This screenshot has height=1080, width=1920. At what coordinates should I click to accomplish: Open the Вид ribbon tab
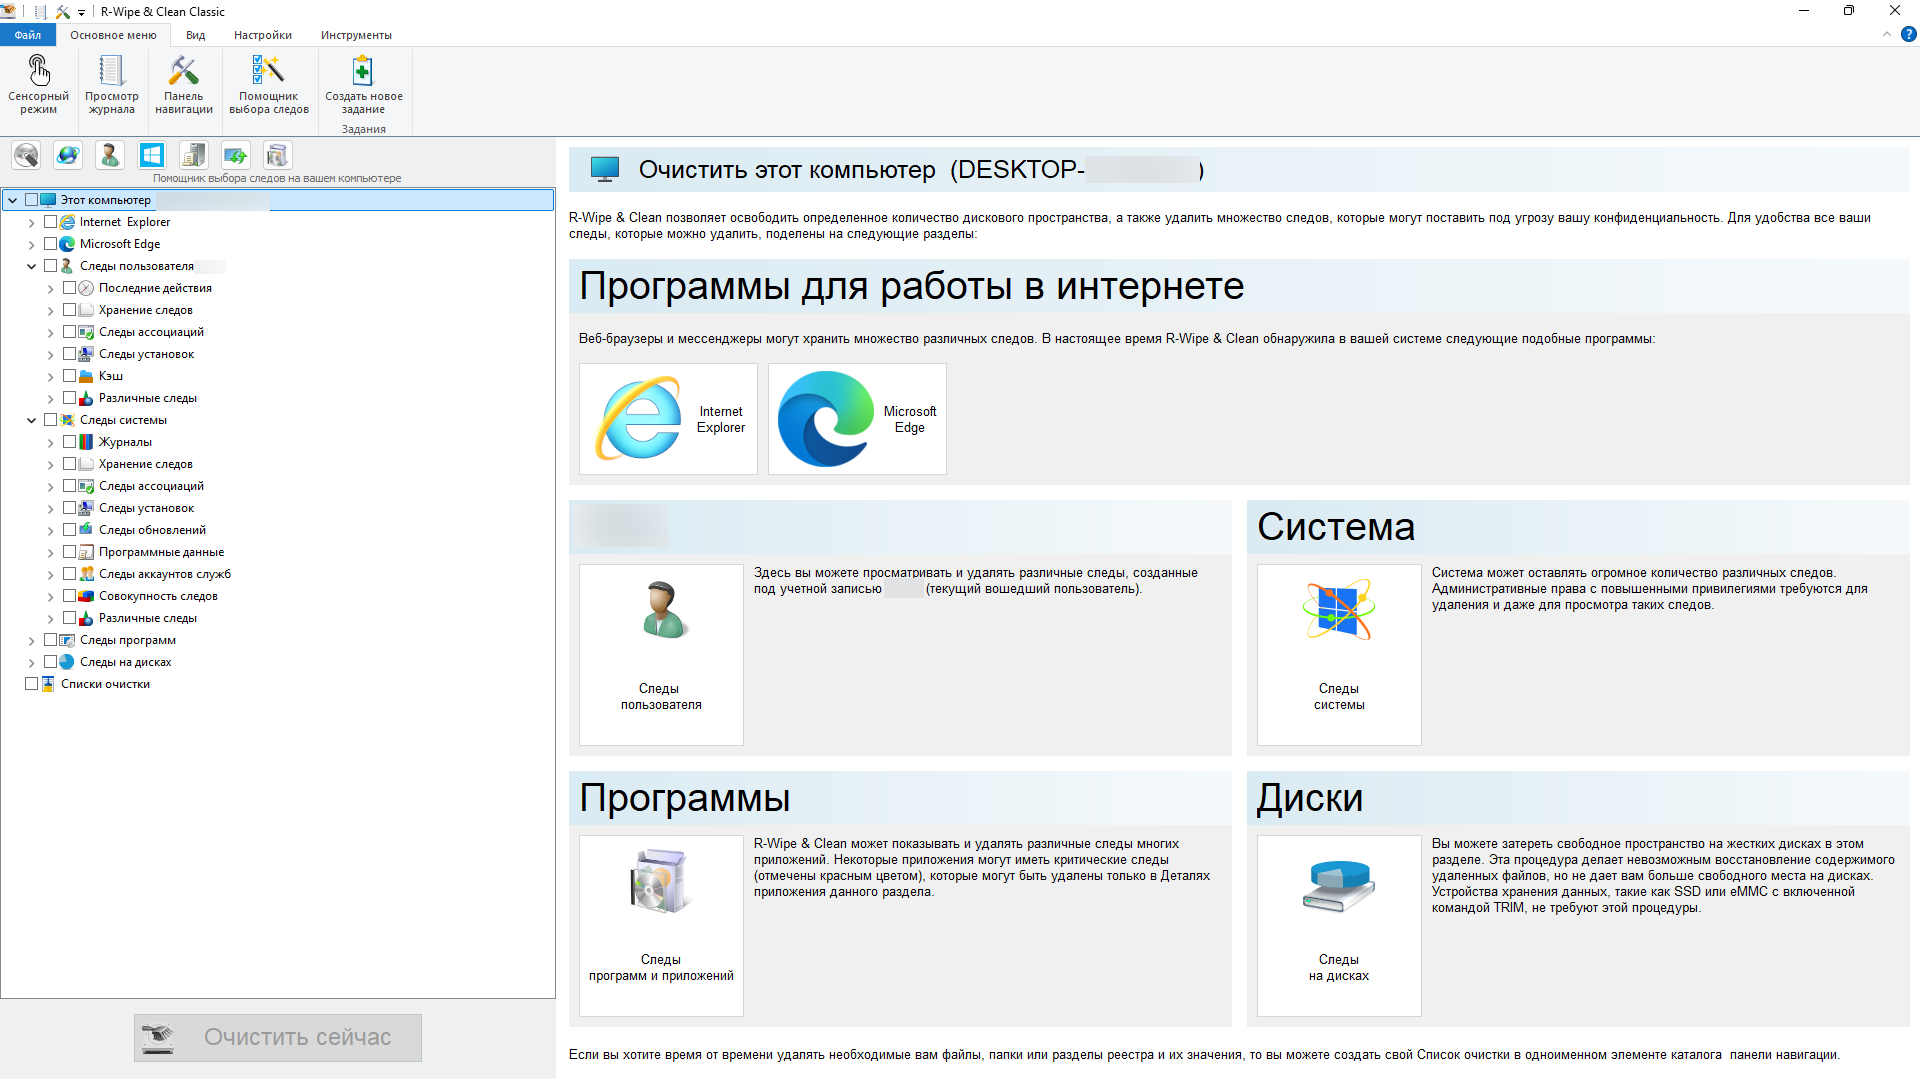click(195, 35)
